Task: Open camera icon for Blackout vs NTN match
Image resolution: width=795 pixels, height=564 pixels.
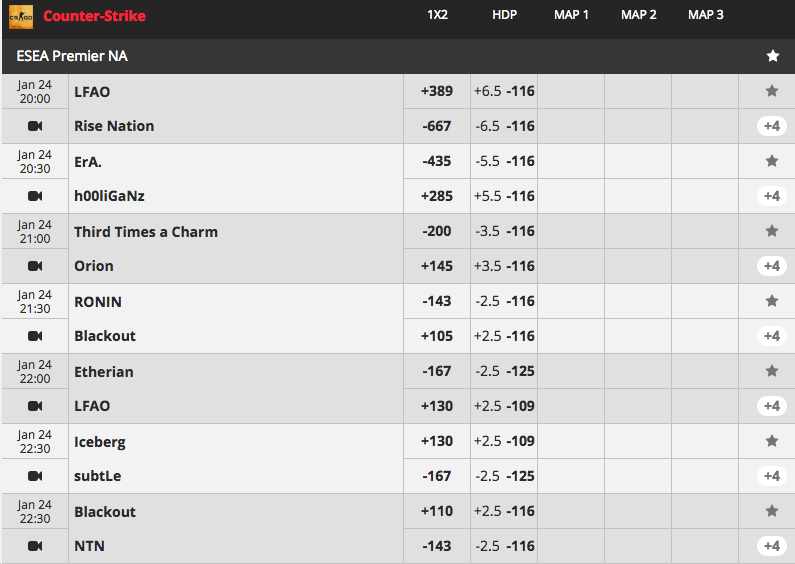Action: [x=35, y=546]
